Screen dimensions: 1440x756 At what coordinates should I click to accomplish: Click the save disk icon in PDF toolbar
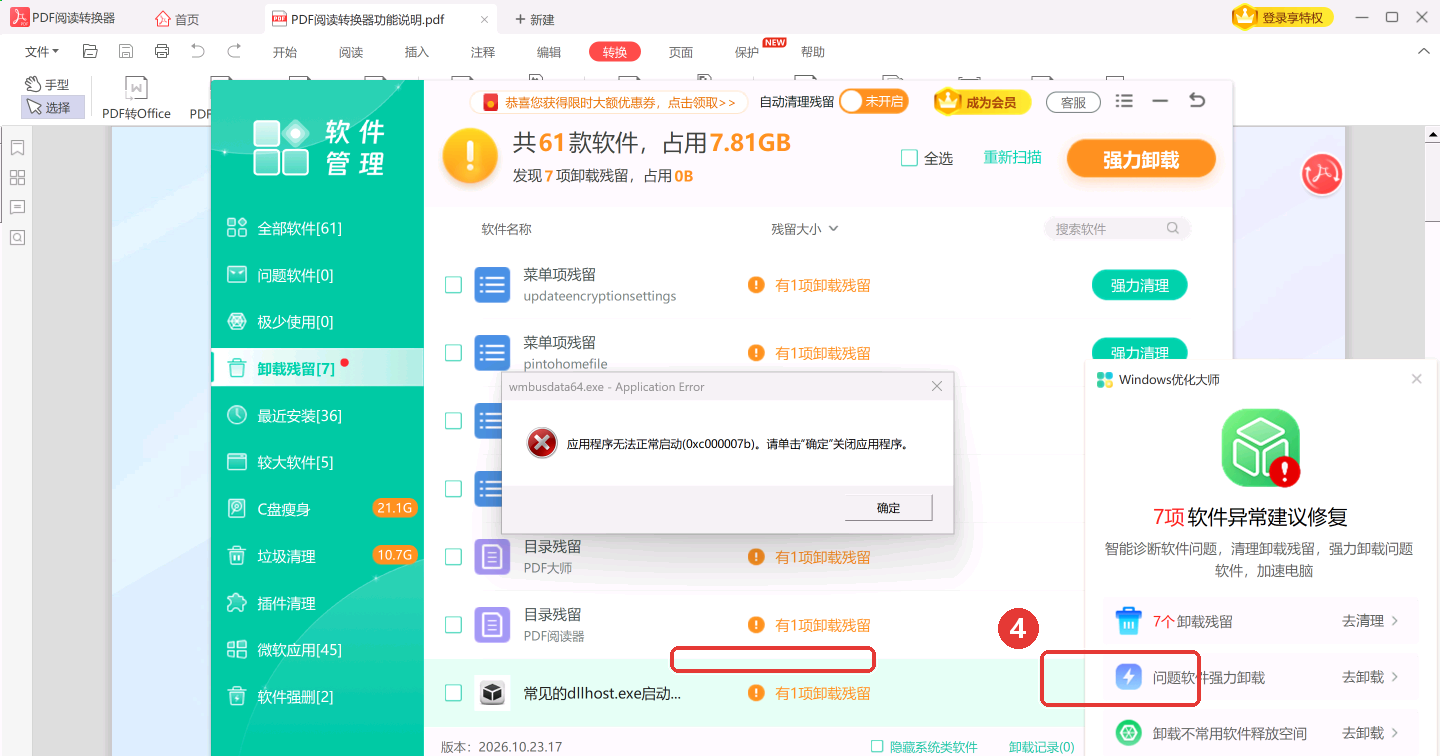[x=126, y=51]
